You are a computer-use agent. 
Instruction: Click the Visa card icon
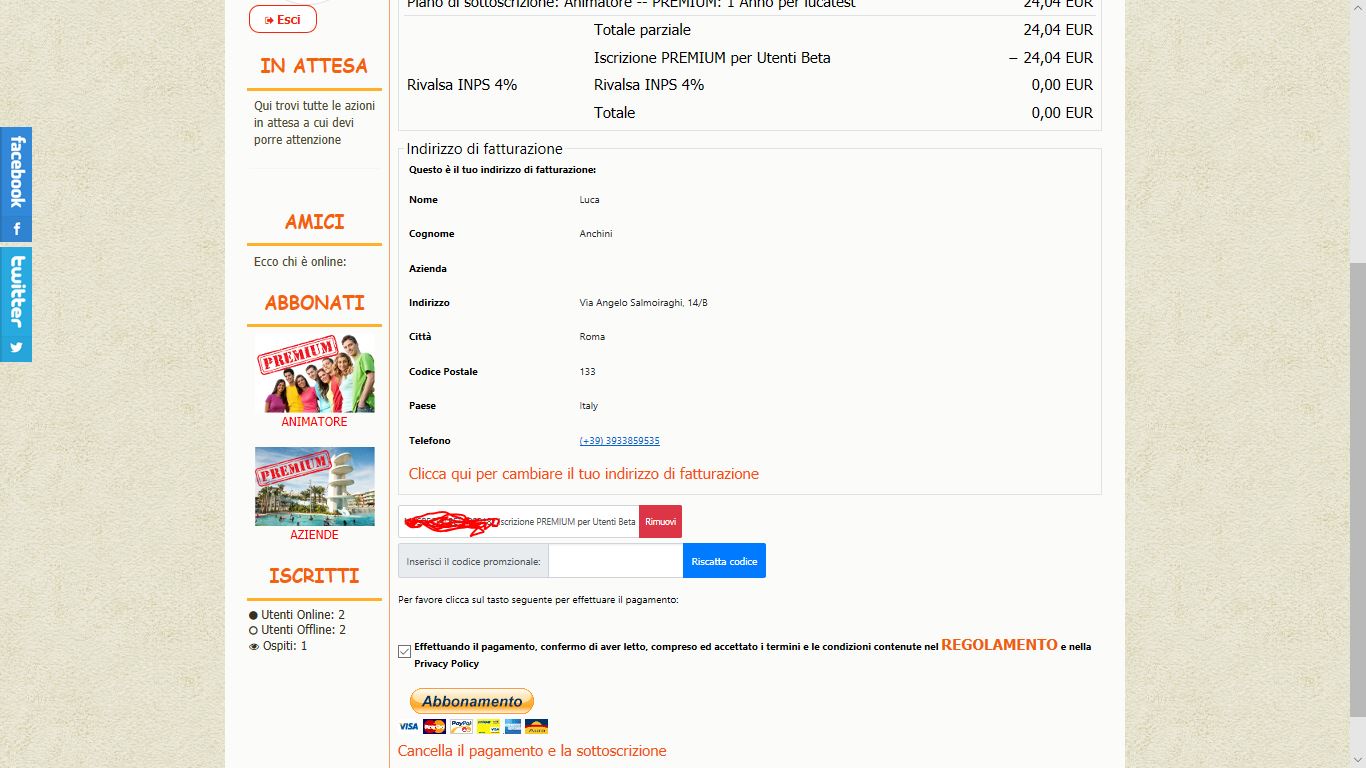click(x=409, y=727)
